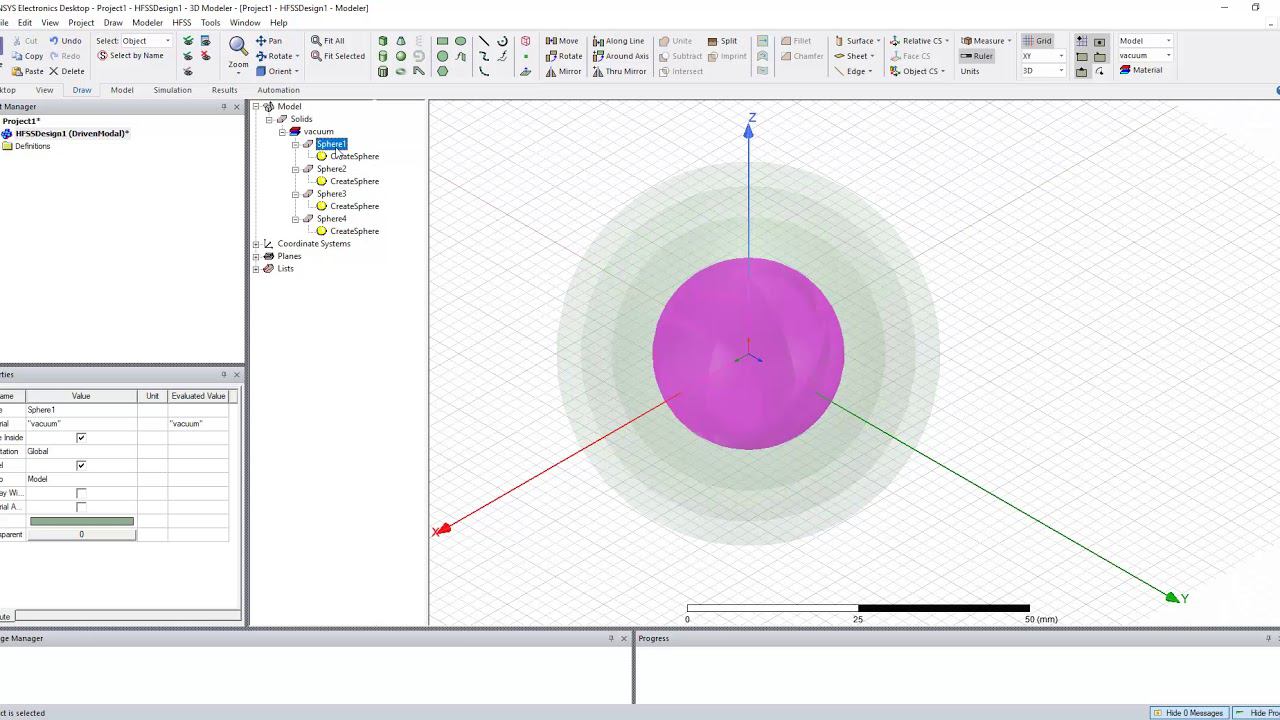The height and width of the screenshot is (720, 1280).
Task: Click the Mirror objects tool
Action: coord(563,71)
